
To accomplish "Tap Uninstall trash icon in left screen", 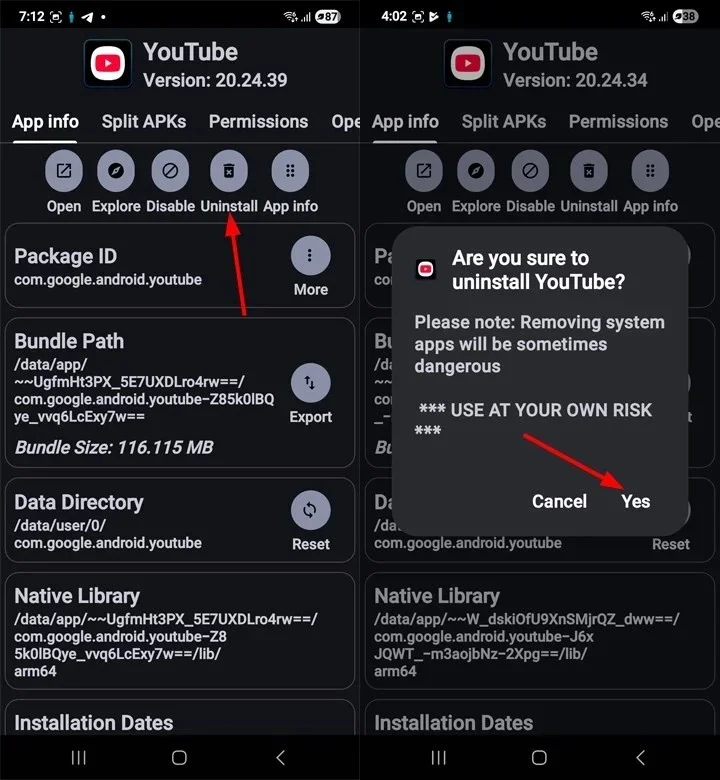I will (229, 171).
